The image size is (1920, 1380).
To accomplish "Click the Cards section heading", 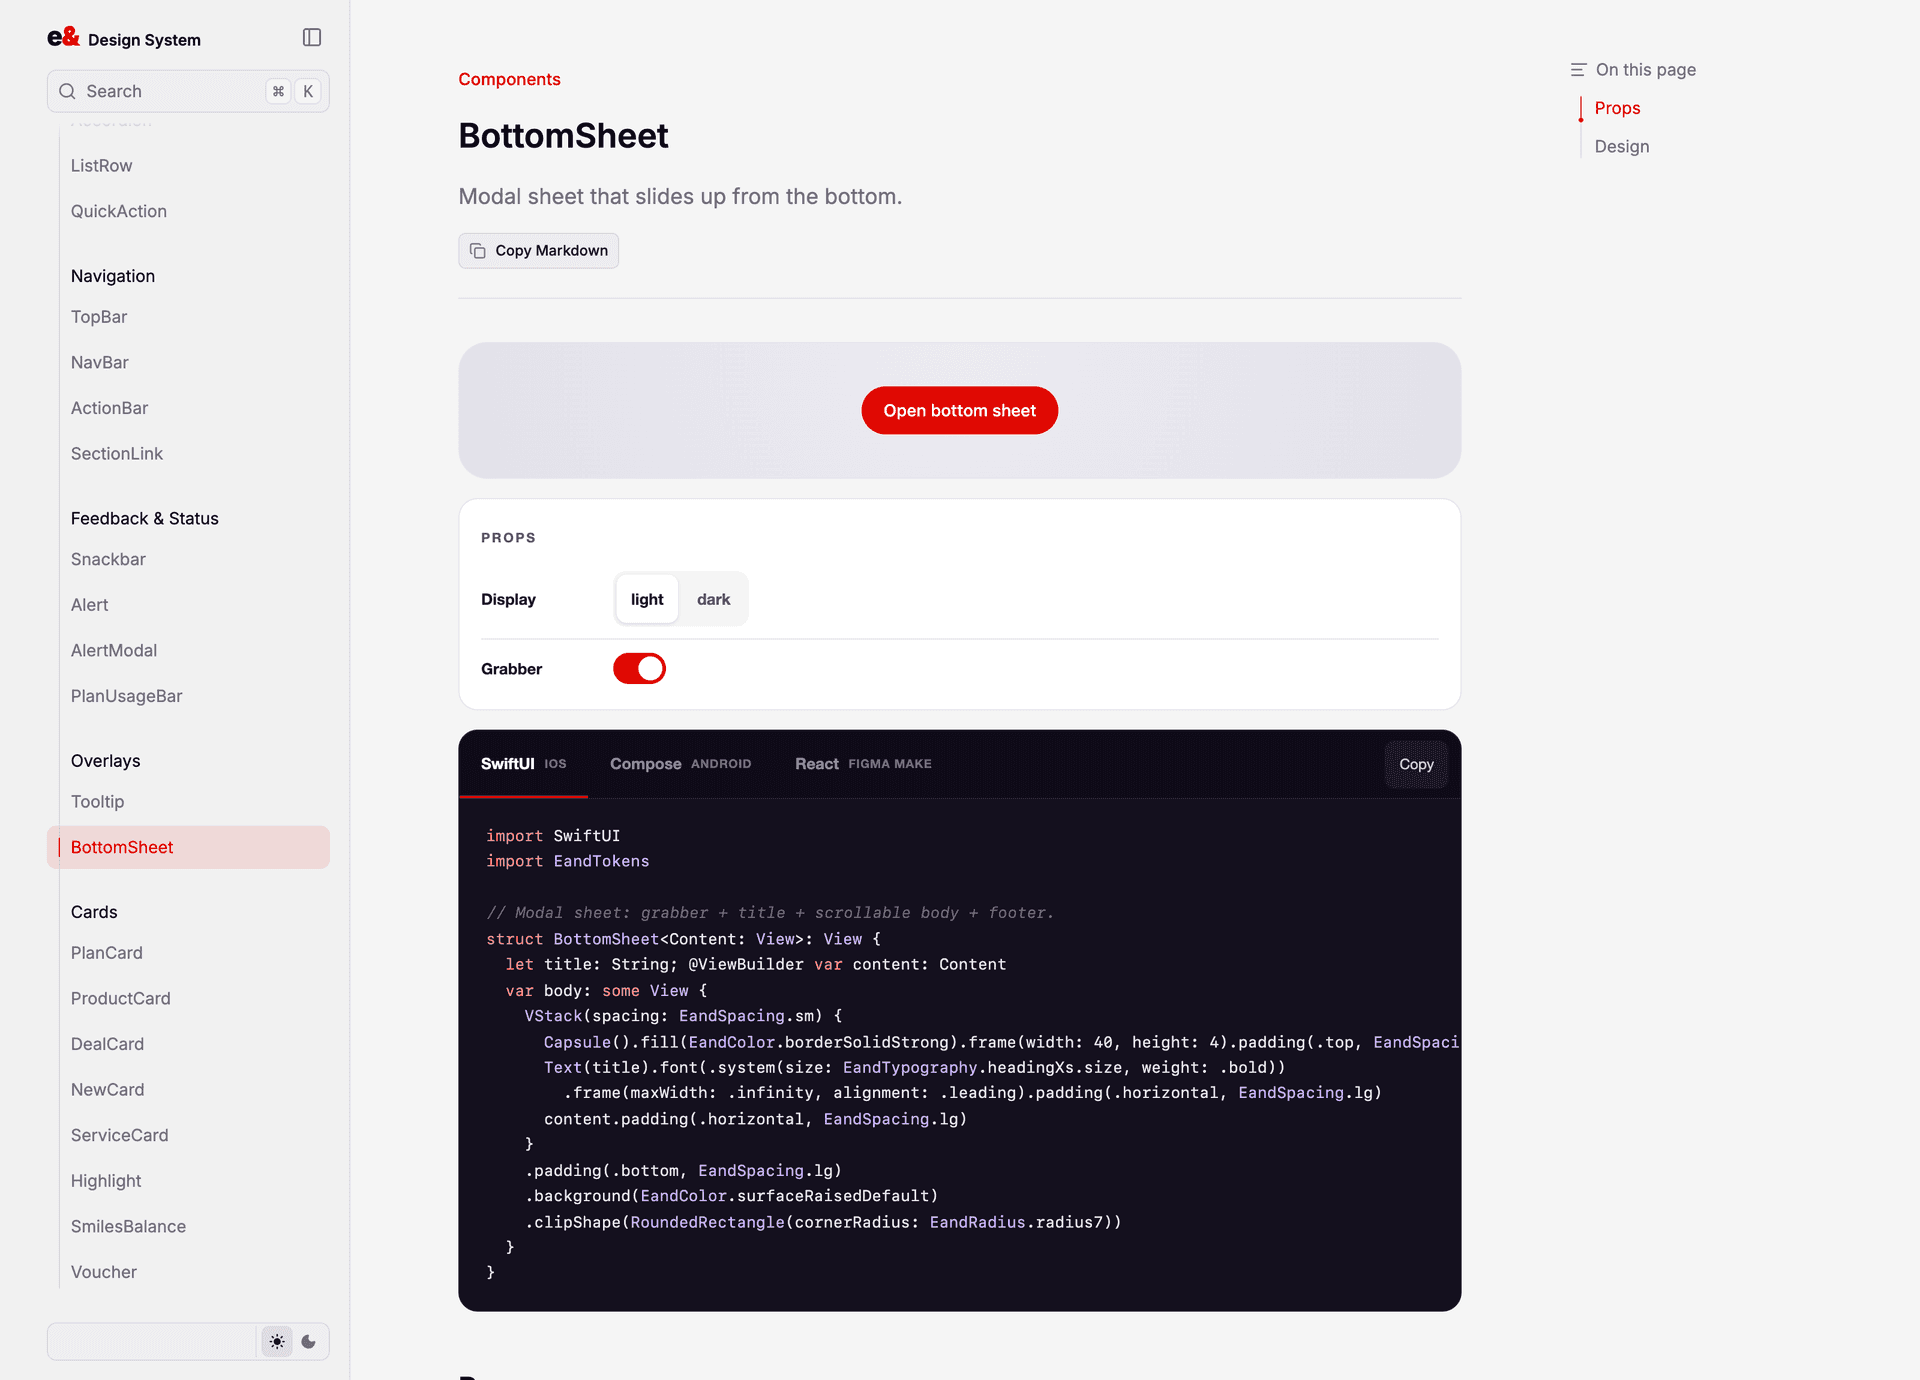I will [x=94, y=912].
